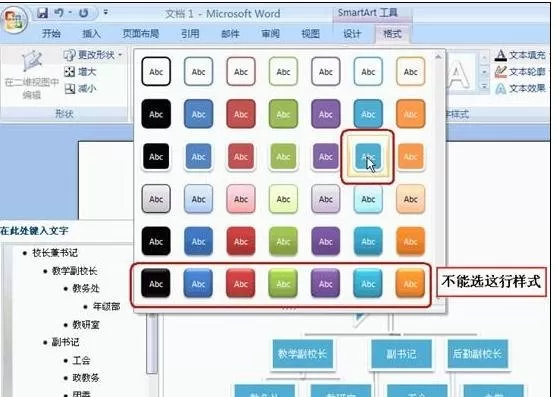
Task: Select 政教务 in text pane
Action: point(86,378)
